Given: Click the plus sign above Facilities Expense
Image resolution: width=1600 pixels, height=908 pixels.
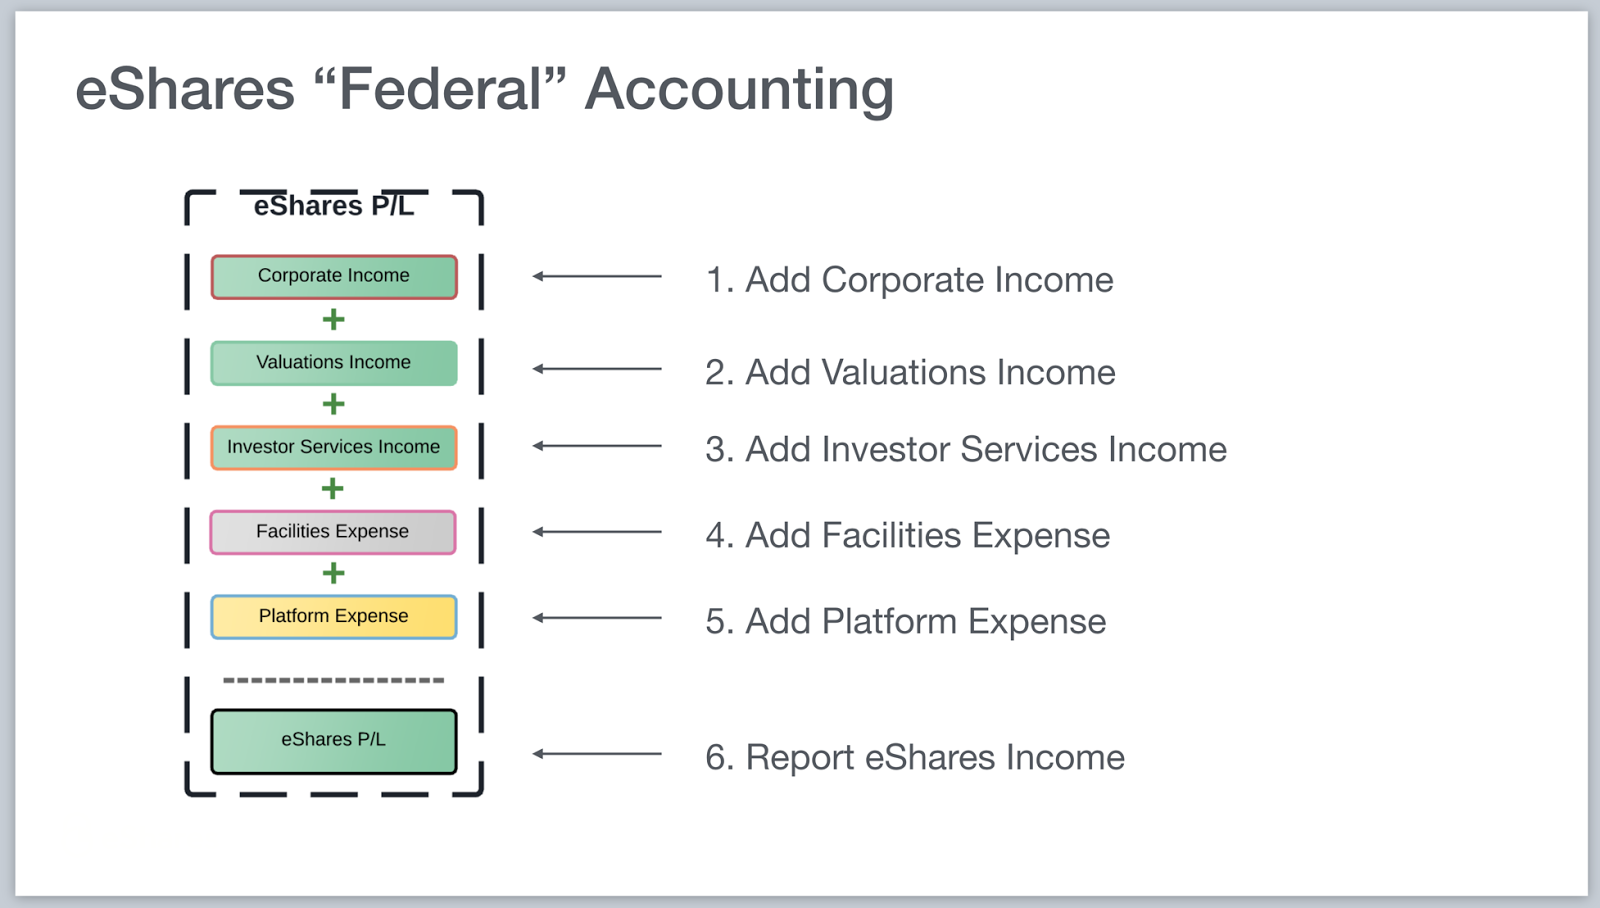Looking at the screenshot, I should coord(333,488).
